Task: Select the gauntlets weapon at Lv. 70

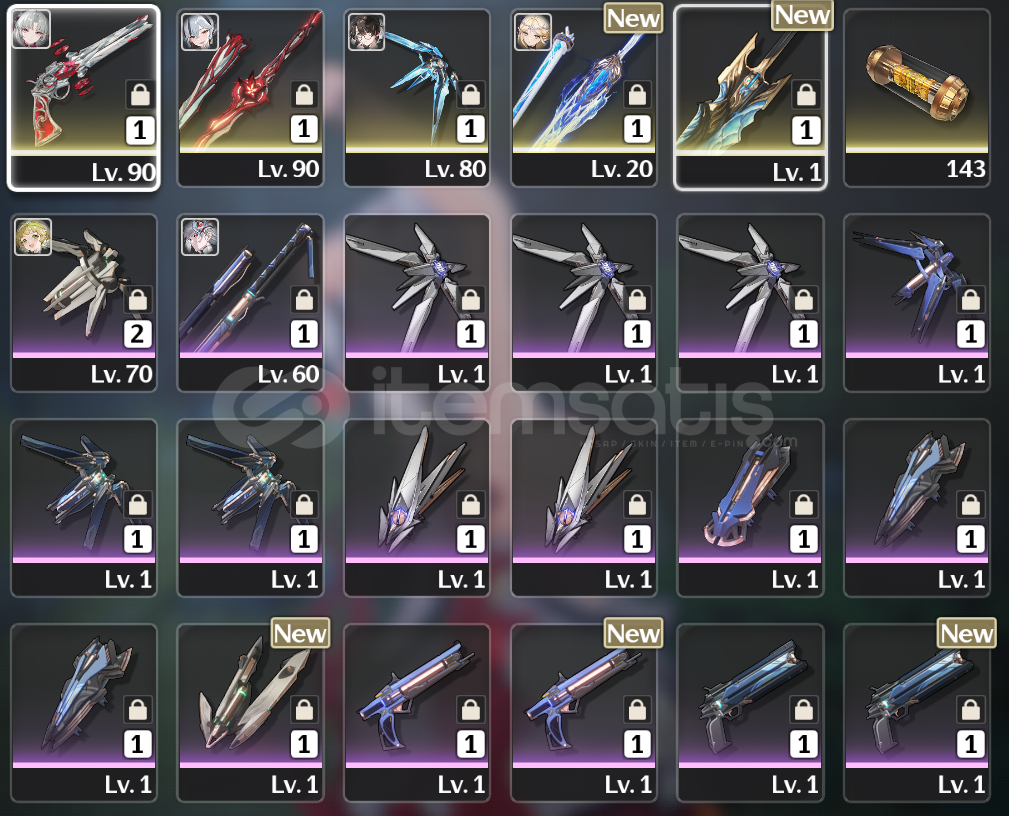Action: tap(84, 303)
